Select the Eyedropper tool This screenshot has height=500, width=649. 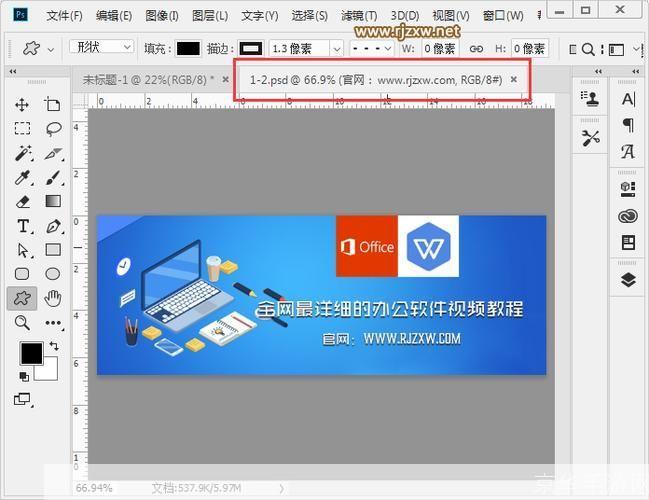(x=23, y=178)
